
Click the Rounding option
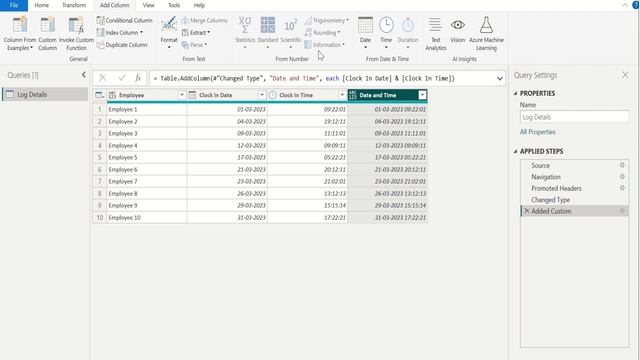(x=322, y=32)
